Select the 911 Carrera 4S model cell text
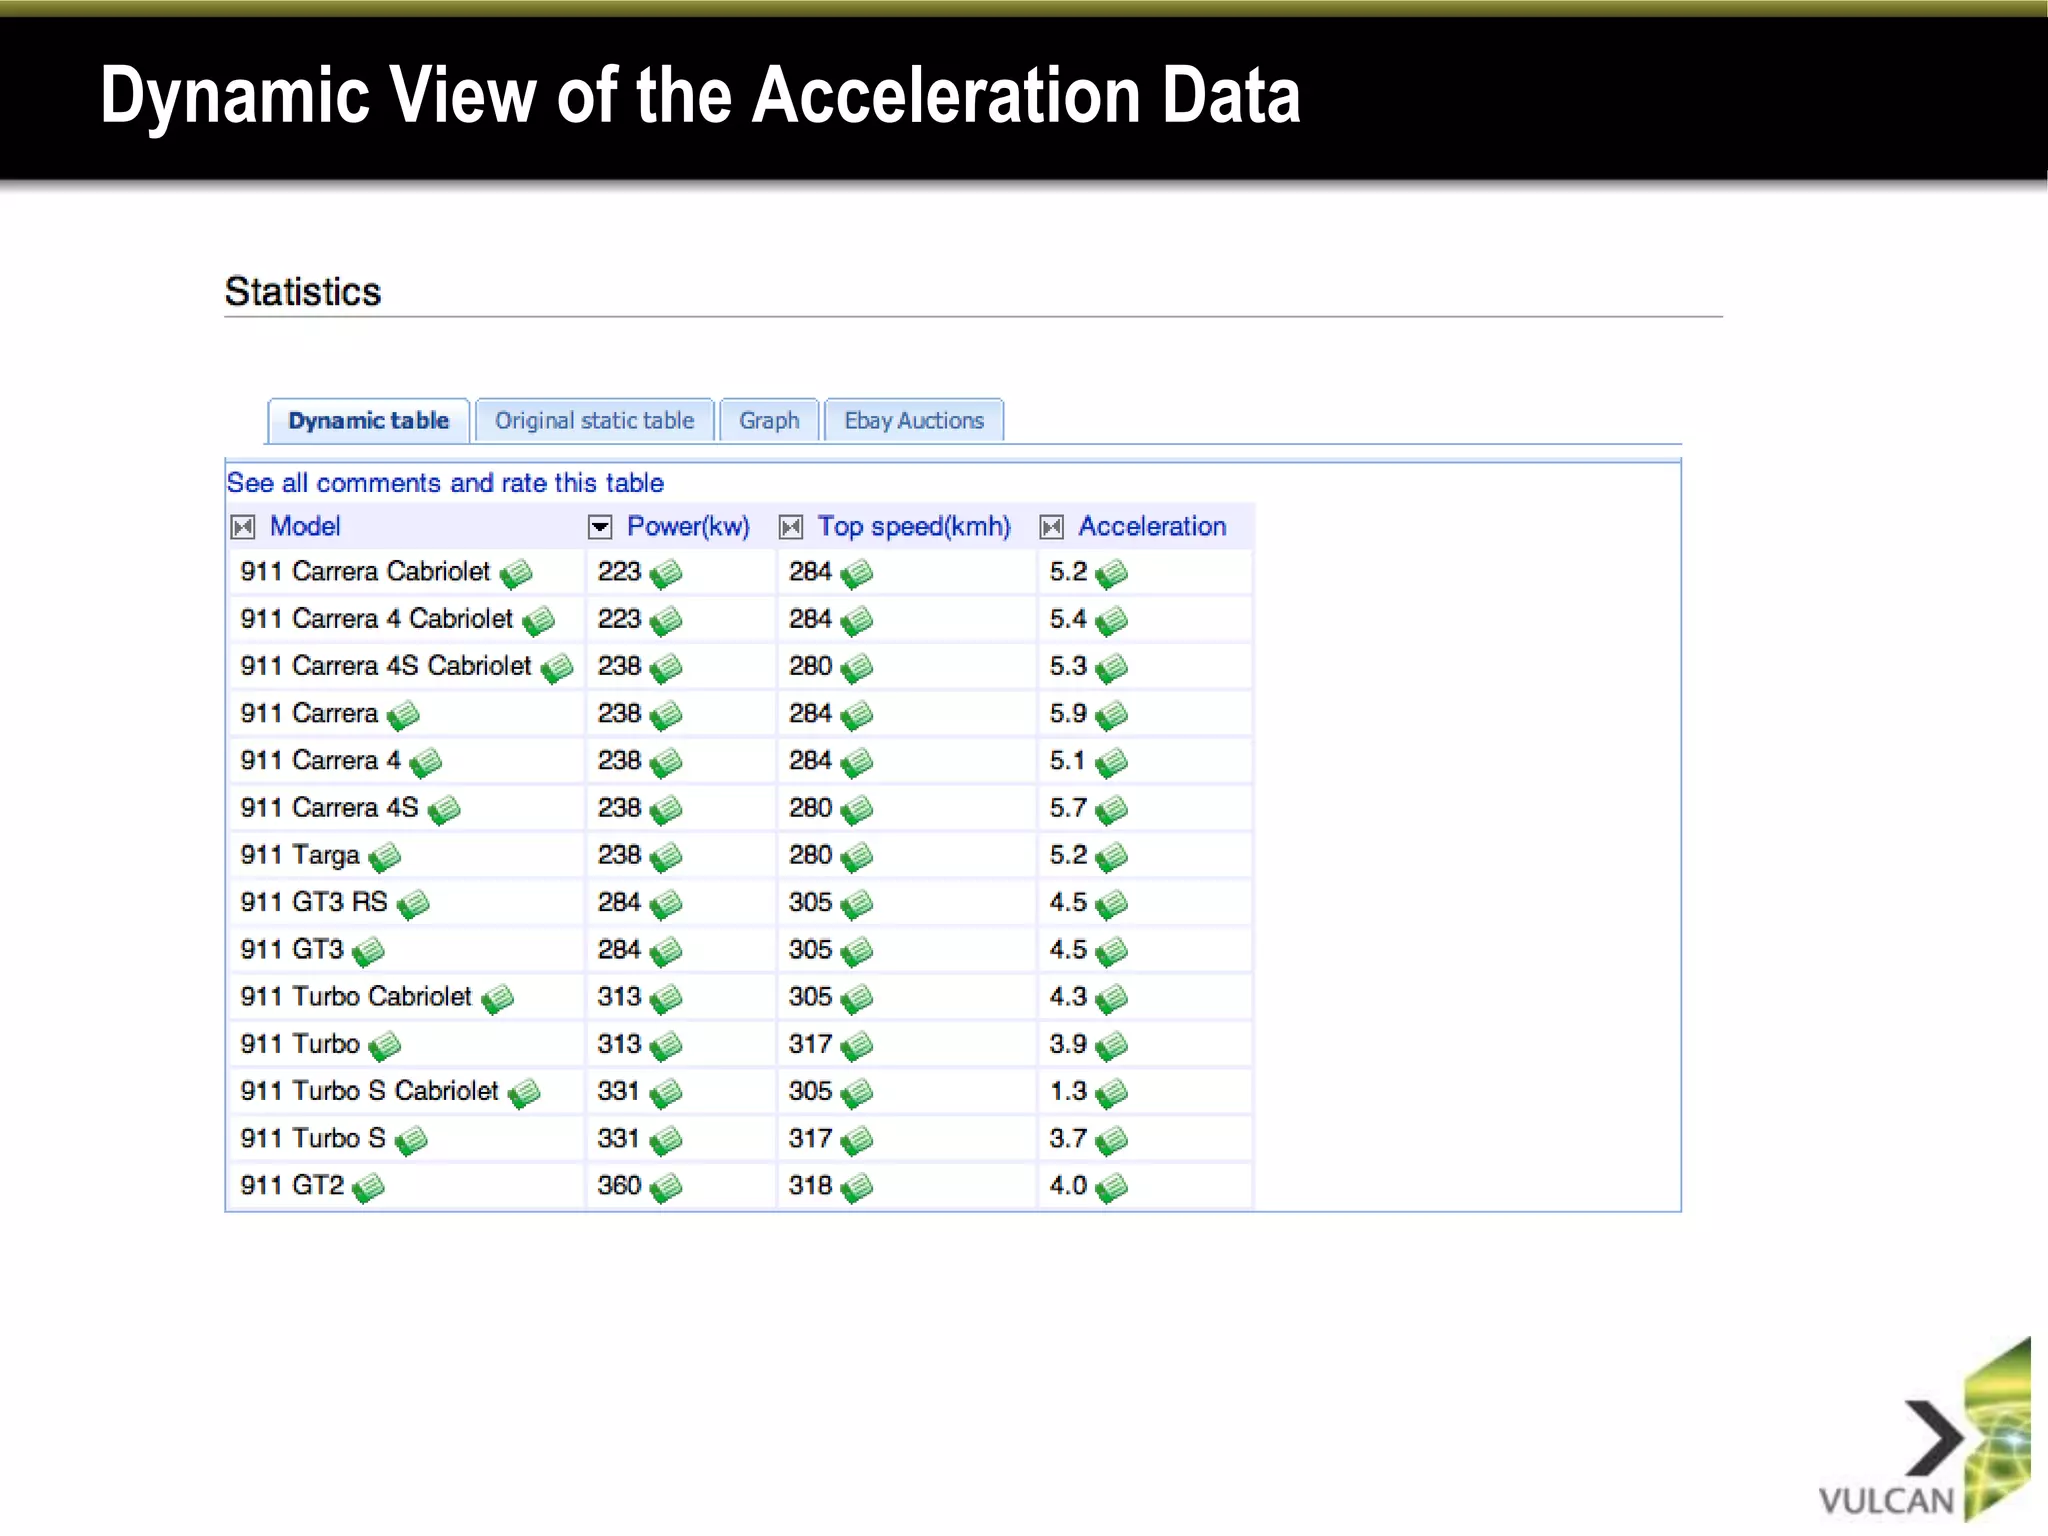This screenshot has height=1536, width=2048. coord(329,807)
